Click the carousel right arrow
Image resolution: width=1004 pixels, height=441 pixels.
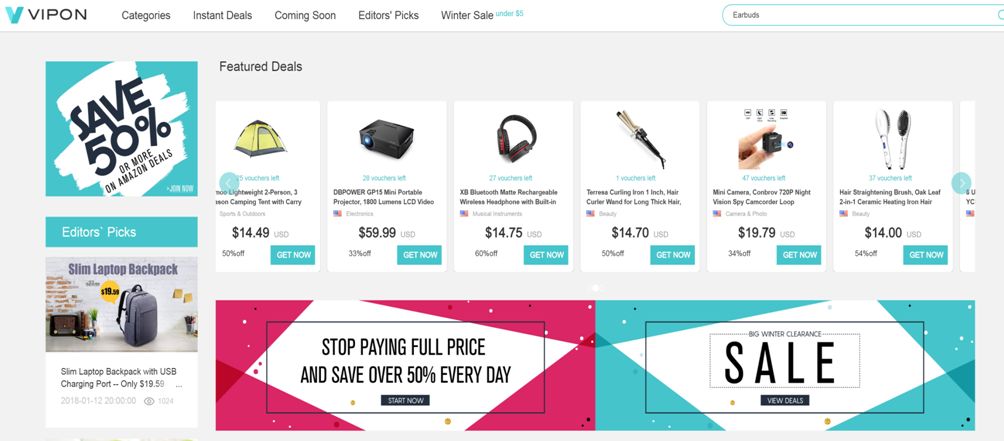click(961, 183)
